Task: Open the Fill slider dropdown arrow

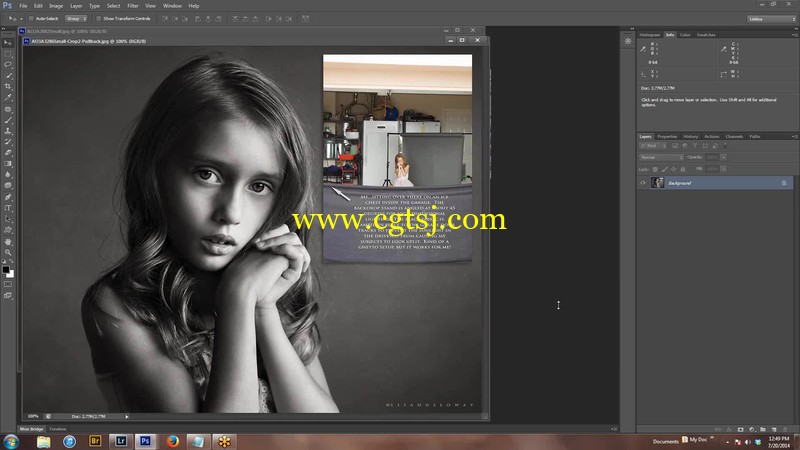Action: pyautogui.click(x=723, y=169)
